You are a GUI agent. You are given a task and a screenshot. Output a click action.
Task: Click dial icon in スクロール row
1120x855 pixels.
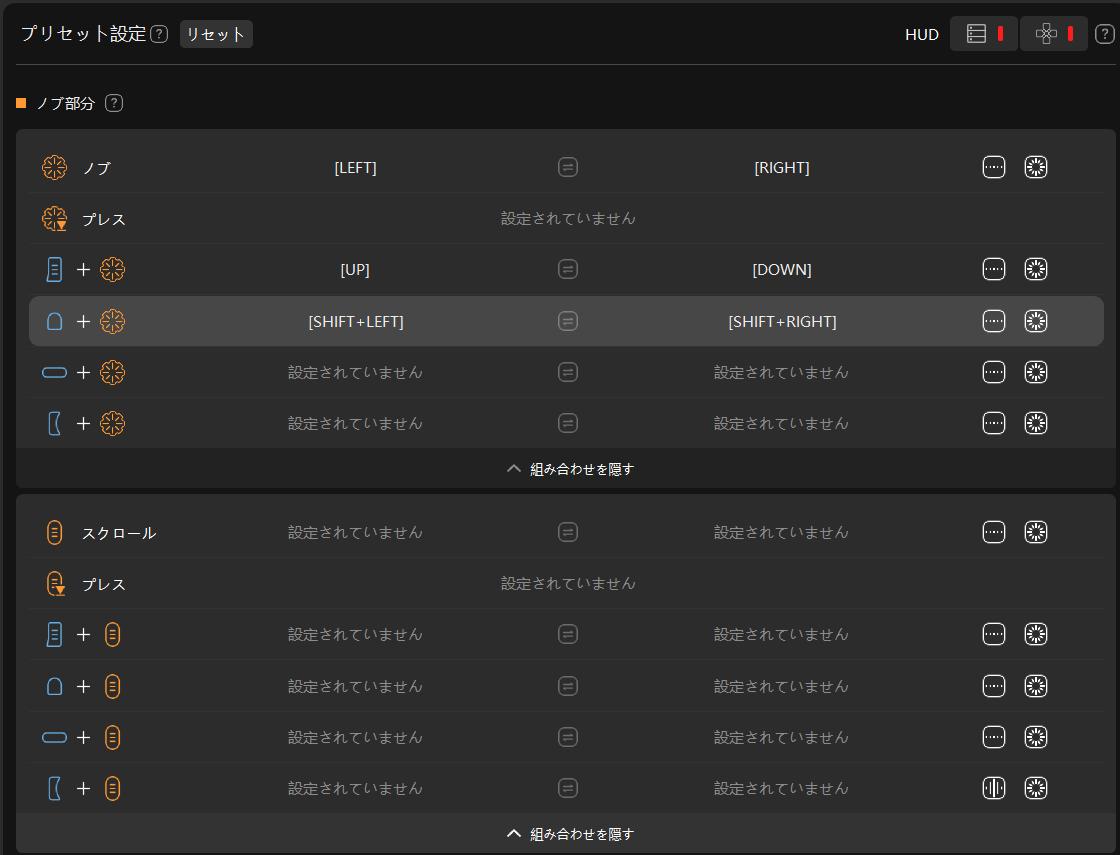pos(1036,533)
